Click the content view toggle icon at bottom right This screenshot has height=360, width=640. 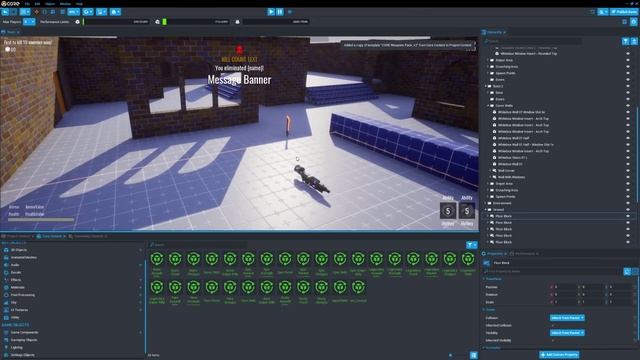click(473, 355)
